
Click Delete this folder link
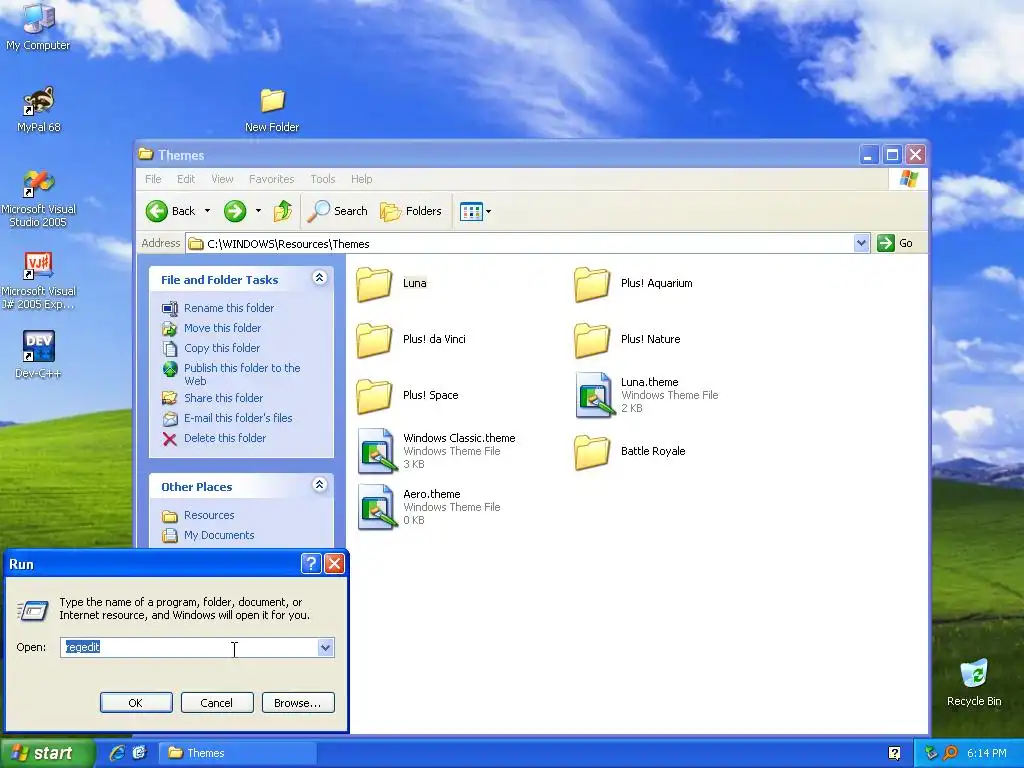pos(225,438)
